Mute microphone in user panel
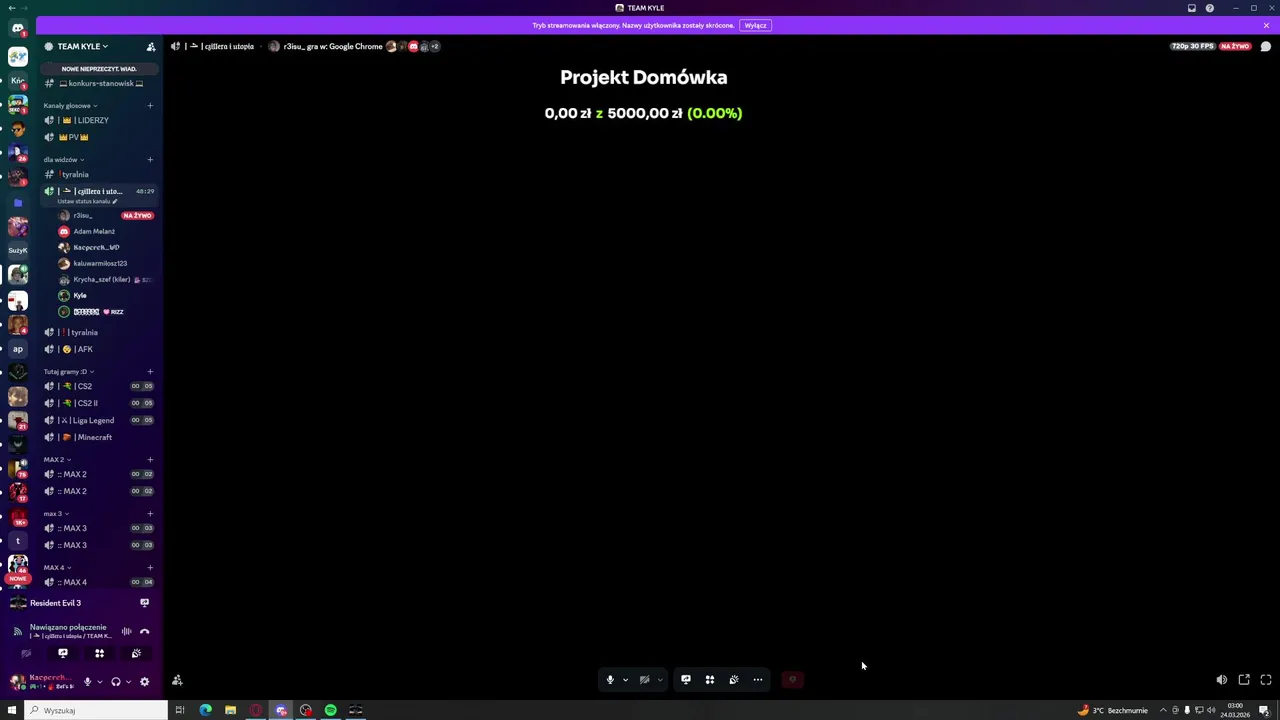This screenshot has width=1280, height=720. (x=87, y=681)
